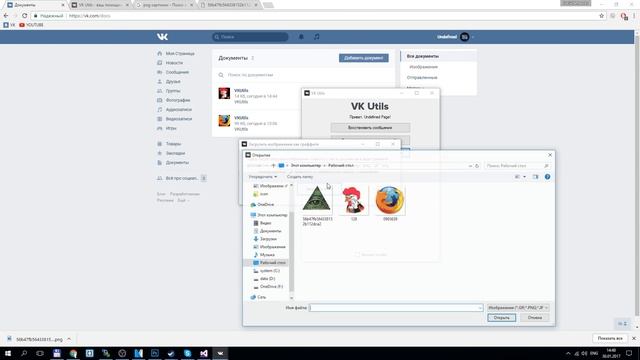The width and height of the screenshot is (640, 360).
Task: Click the documents search field on VK page
Action: click(304, 75)
